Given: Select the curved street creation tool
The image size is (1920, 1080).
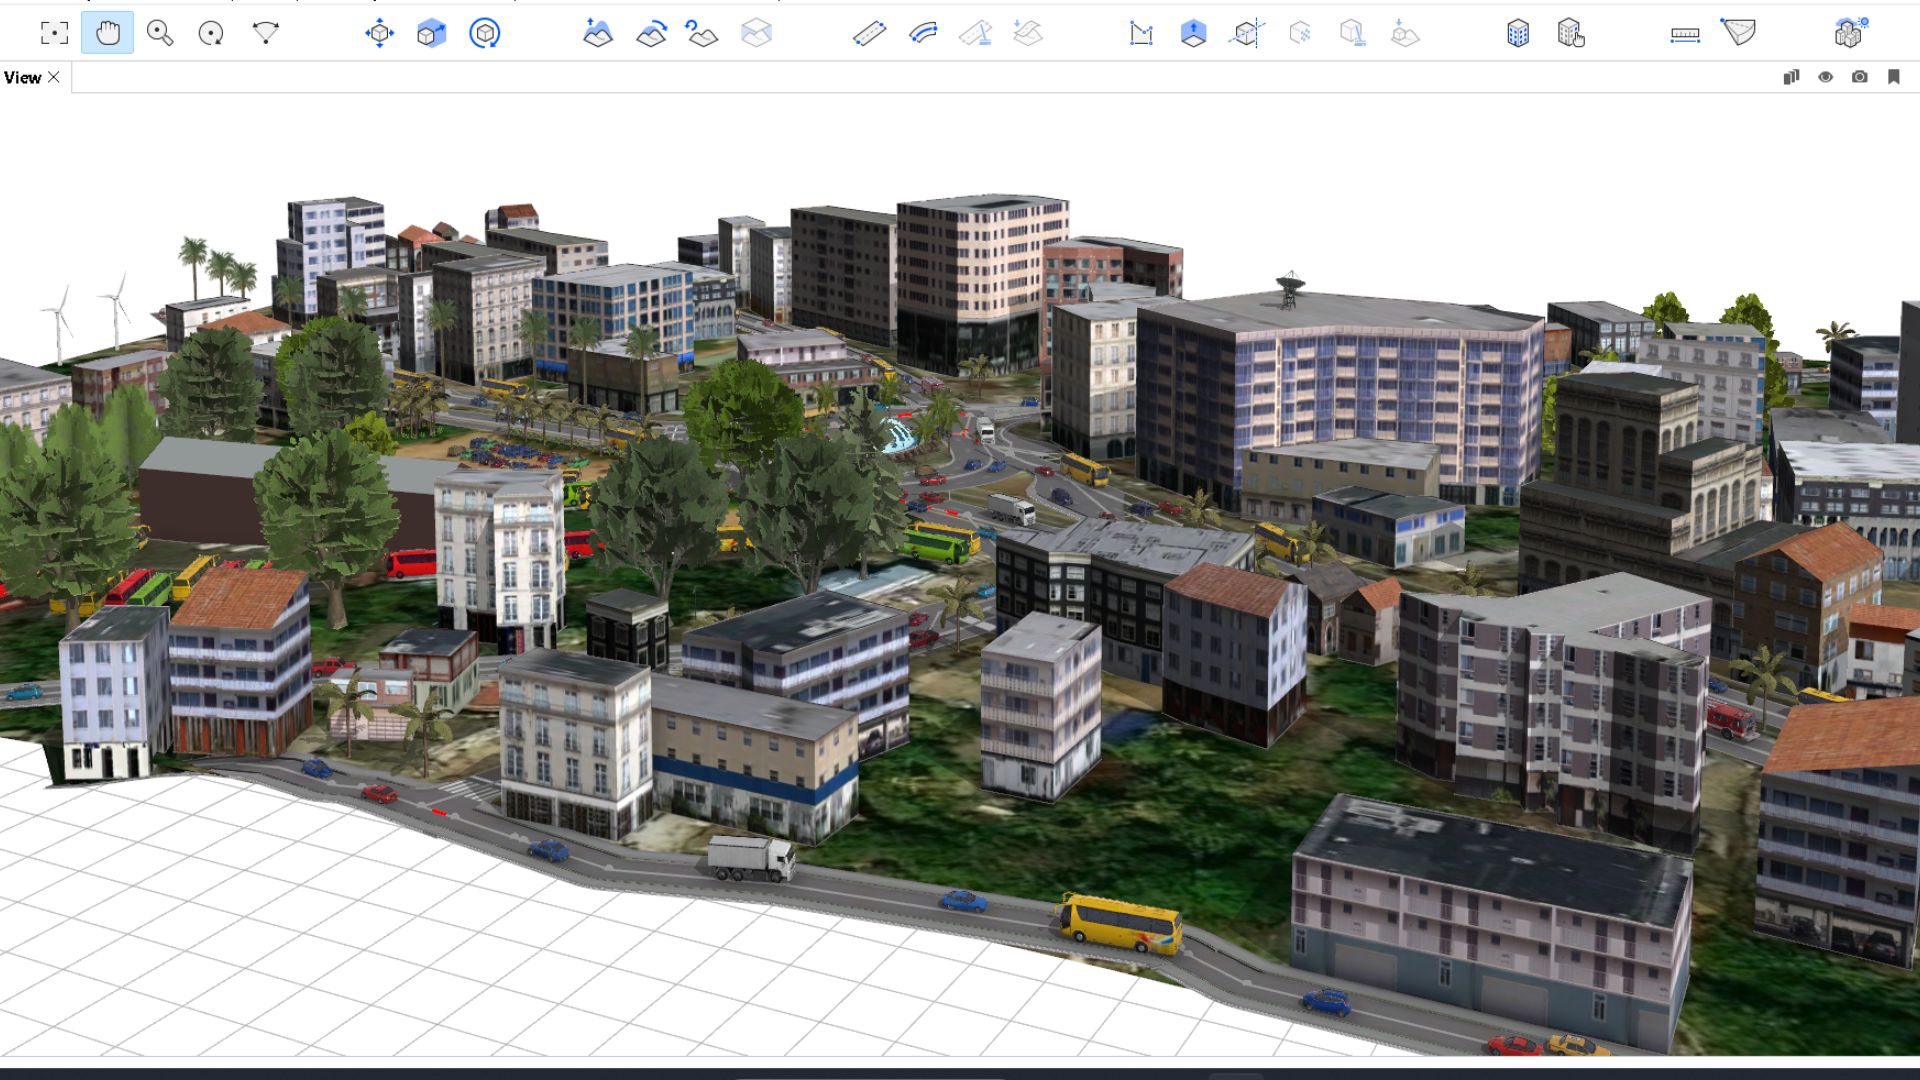Looking at the screenshot, I should coord(923,33).
